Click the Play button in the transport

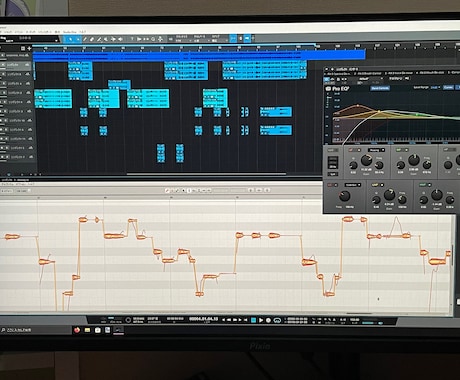[261, 320]
